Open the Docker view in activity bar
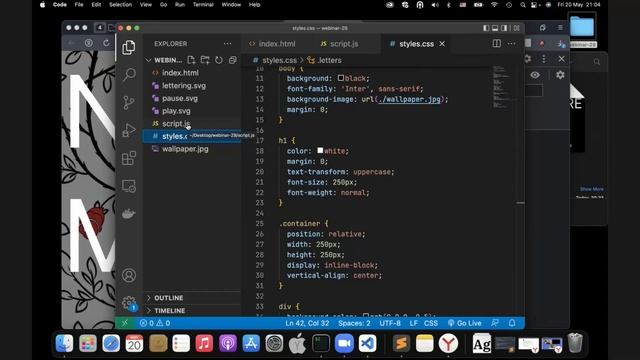Screen dimensions: 640x360 [x=129, y=213]
